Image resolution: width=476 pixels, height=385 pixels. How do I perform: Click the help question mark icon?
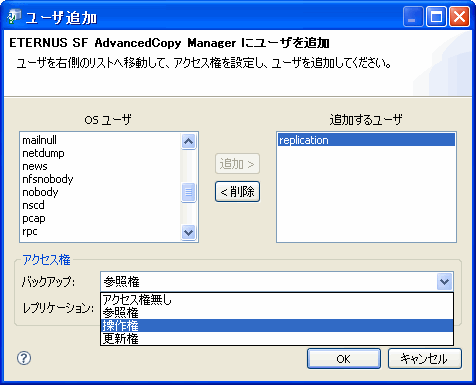(x=24, y=358)
